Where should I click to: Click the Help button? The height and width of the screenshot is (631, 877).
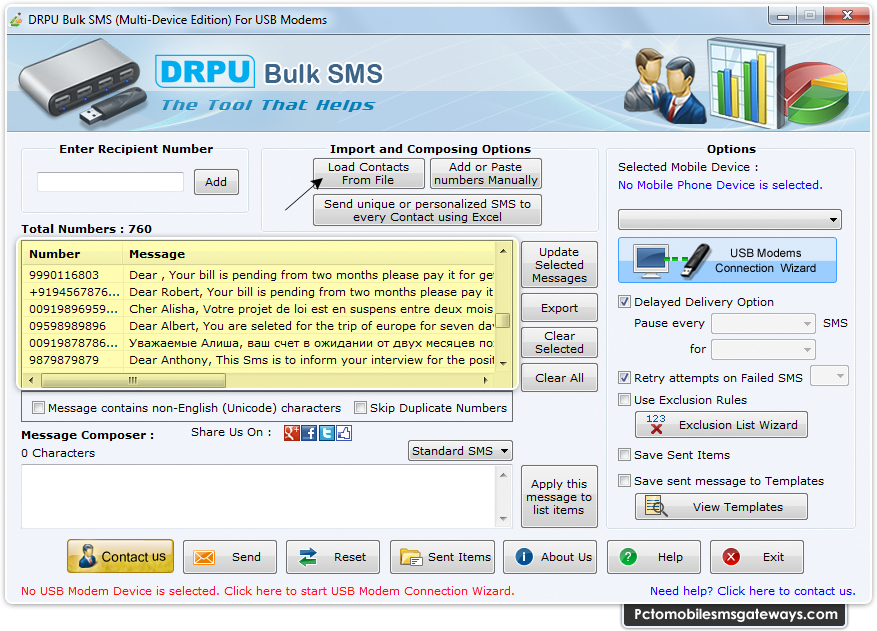coord(654,557)
